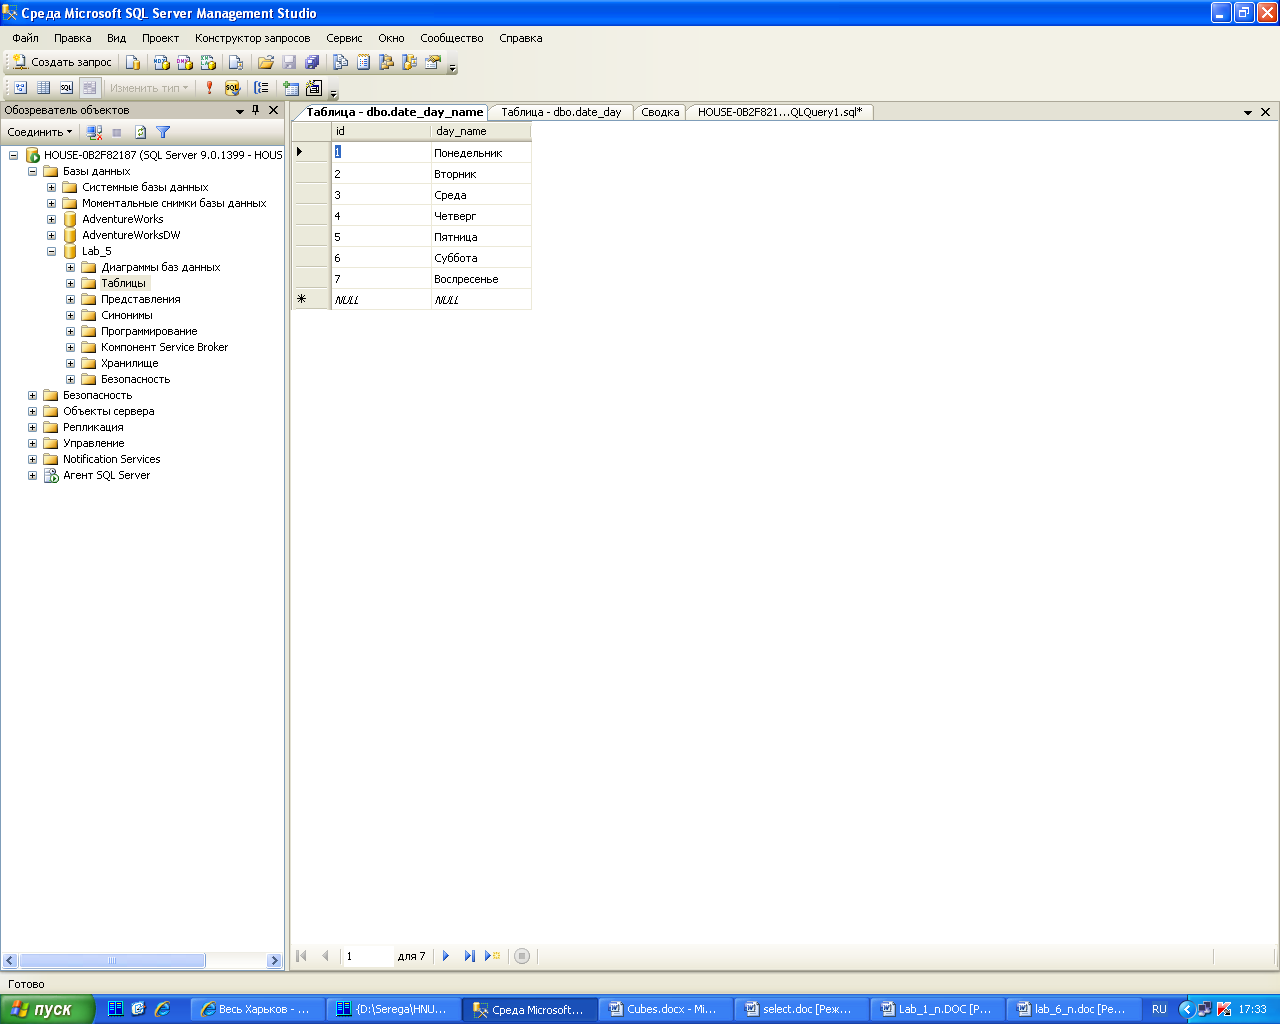The width and height of the screenshot is (1280, 1024).
Task: Click the Object Explorer toolbar icon
Action: [x=386, y=62]
